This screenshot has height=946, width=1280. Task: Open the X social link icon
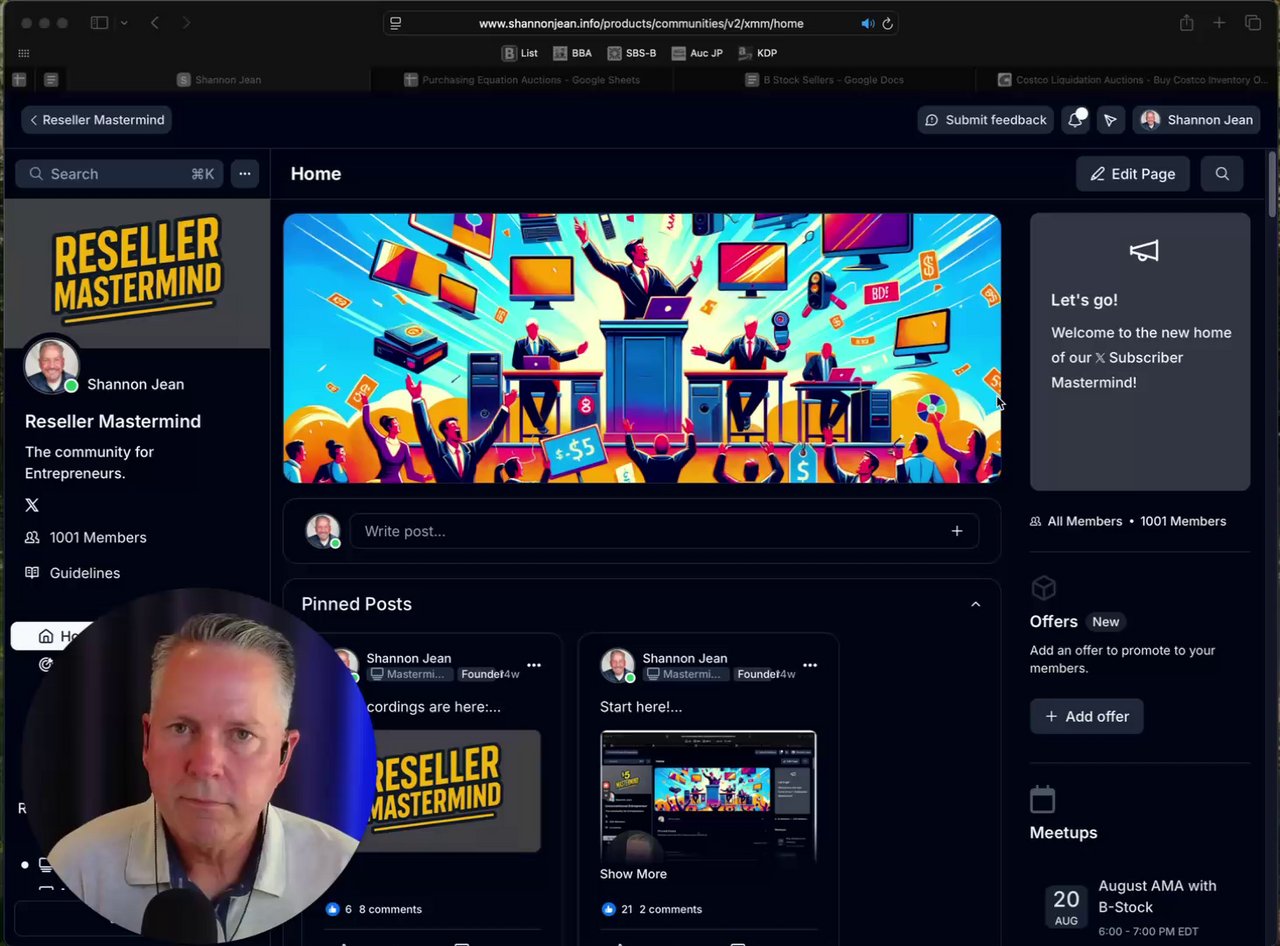[32, 505]
